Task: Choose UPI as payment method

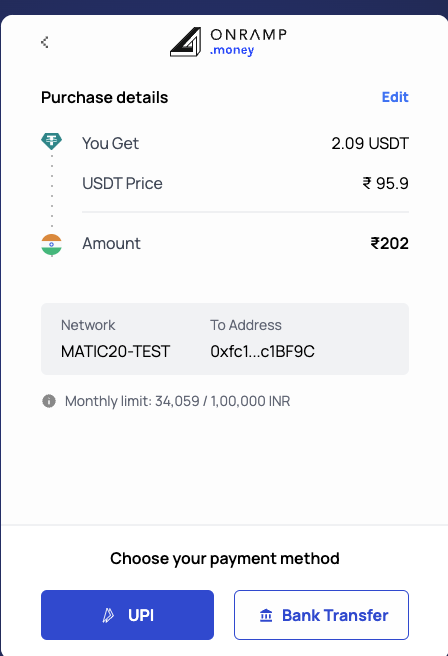Action: tap(127, 615)
